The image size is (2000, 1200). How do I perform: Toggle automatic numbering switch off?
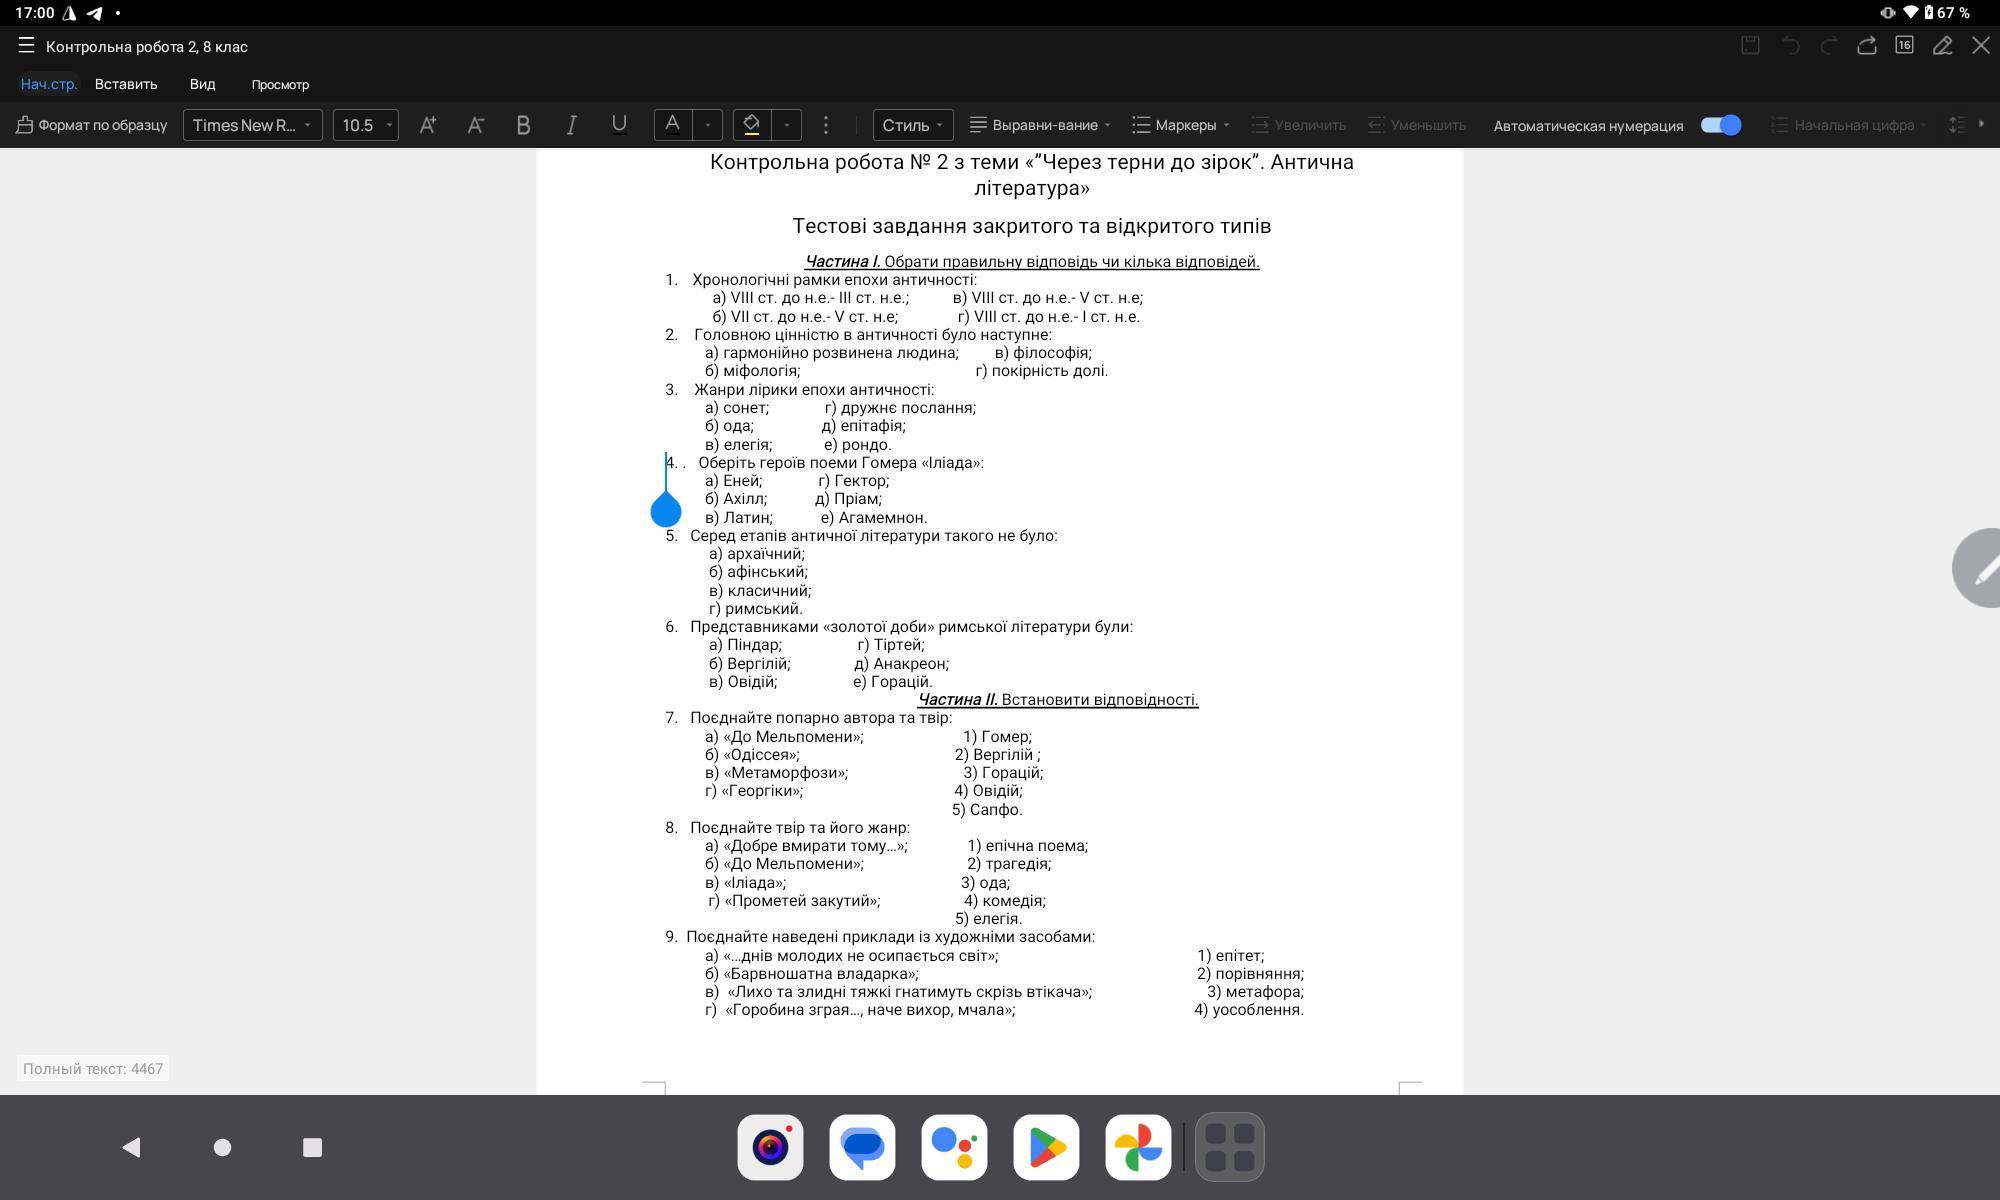click(x=1721, y=125)
